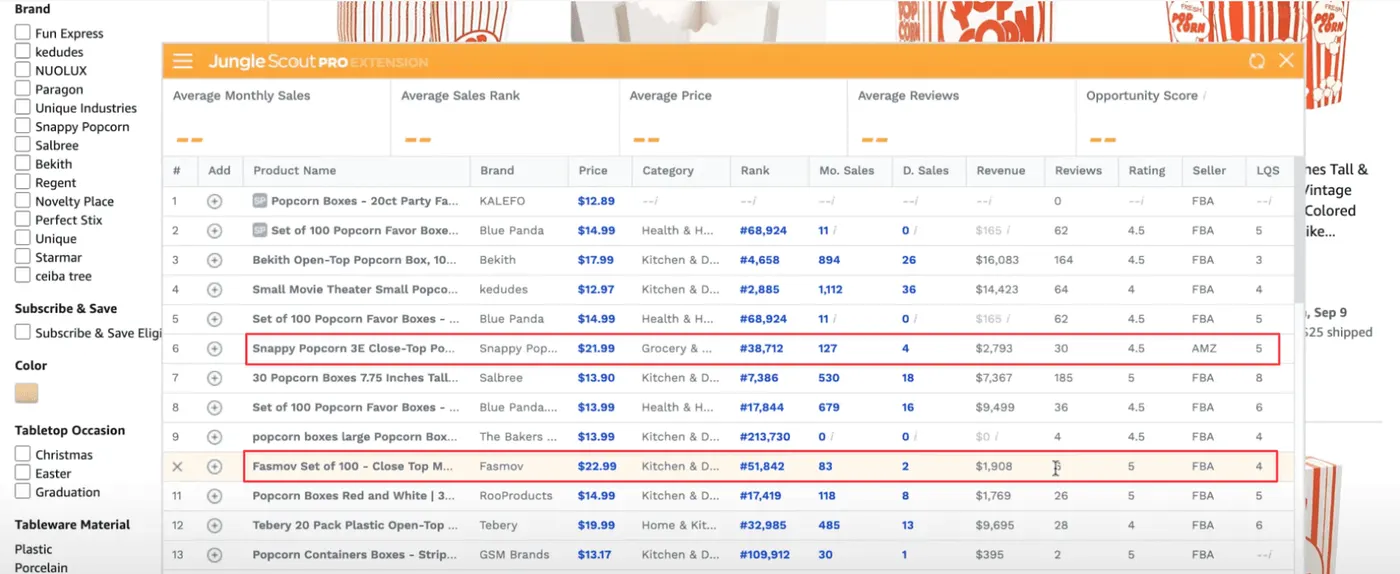The width and height of the screenshot is (1400, 574).
Task: Open Fasmov Set of 100 product link
Action: (x=353, y=467)
